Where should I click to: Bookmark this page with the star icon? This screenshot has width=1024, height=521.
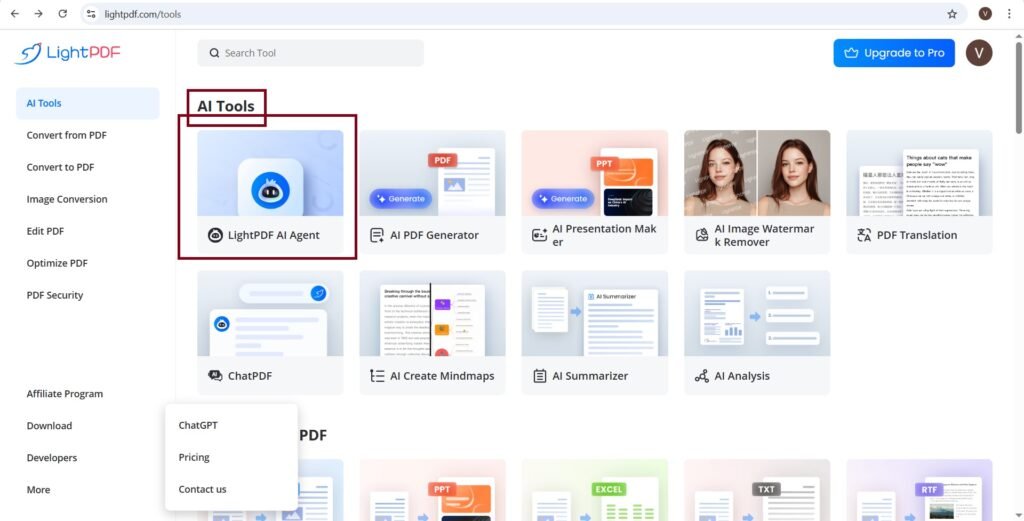click(x=952, y=14)
